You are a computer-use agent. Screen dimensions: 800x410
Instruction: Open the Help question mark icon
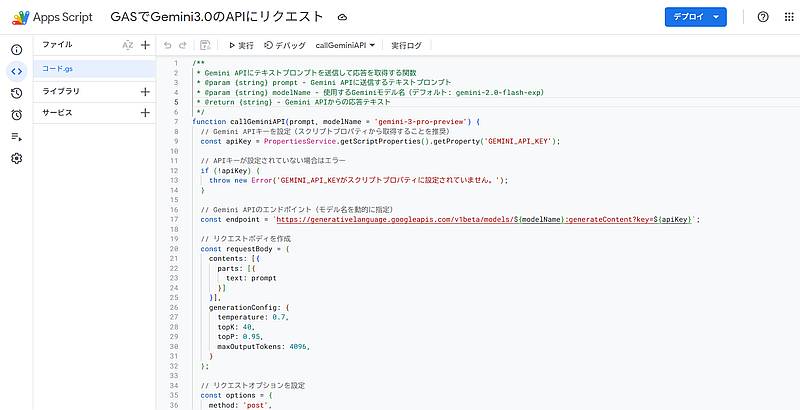coord(763,17)
